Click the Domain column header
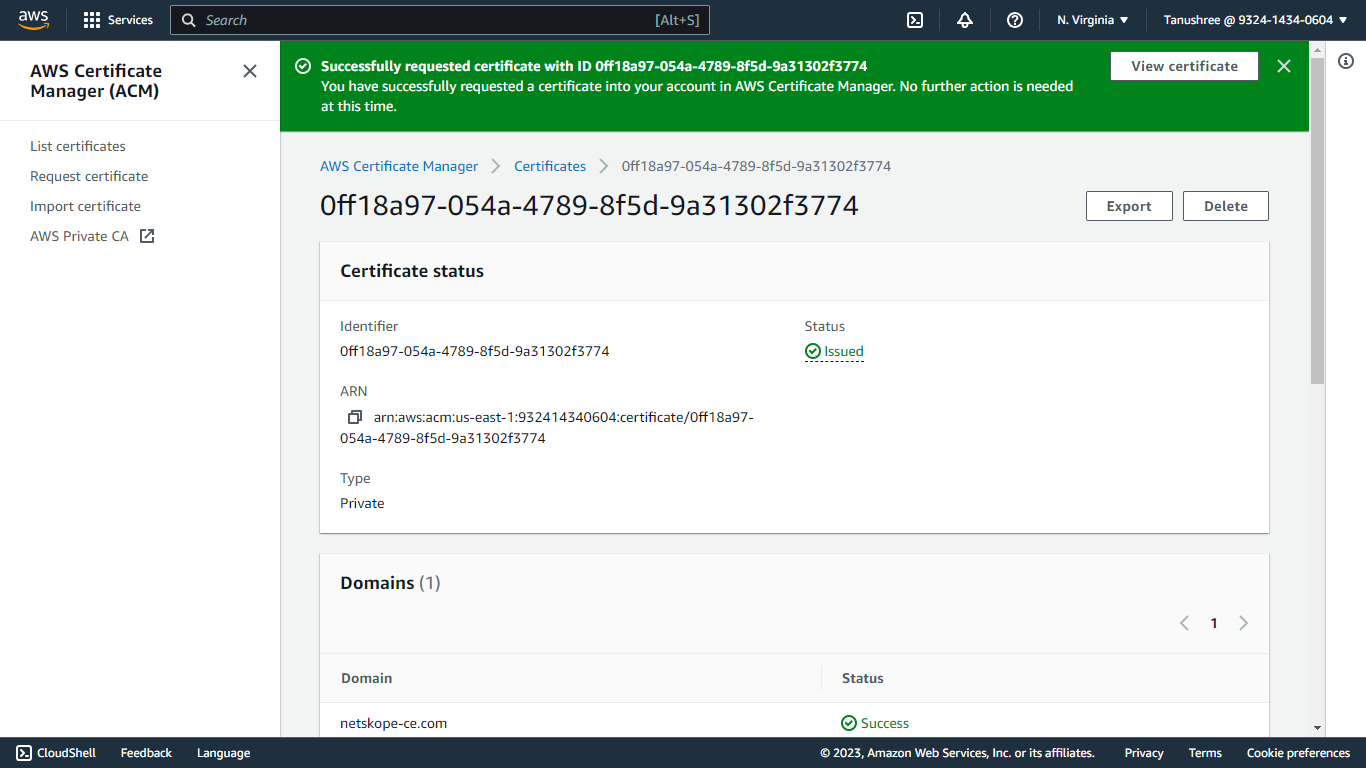 (x=366, y=678)
